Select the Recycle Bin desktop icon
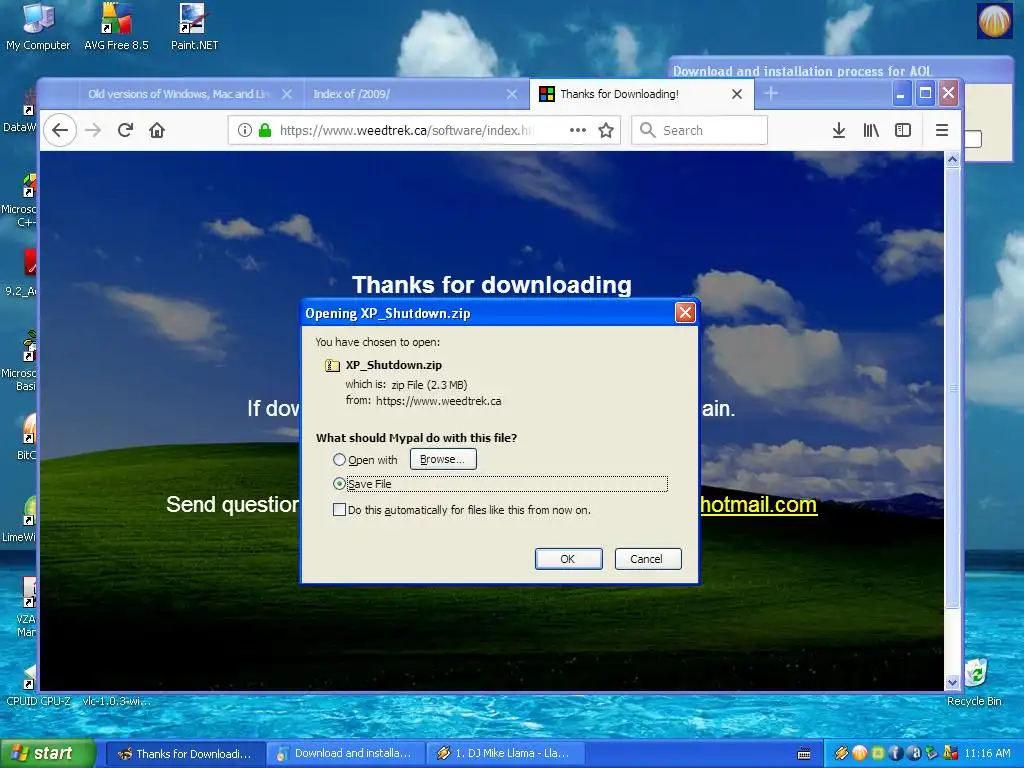 click(x=974, y=682)
